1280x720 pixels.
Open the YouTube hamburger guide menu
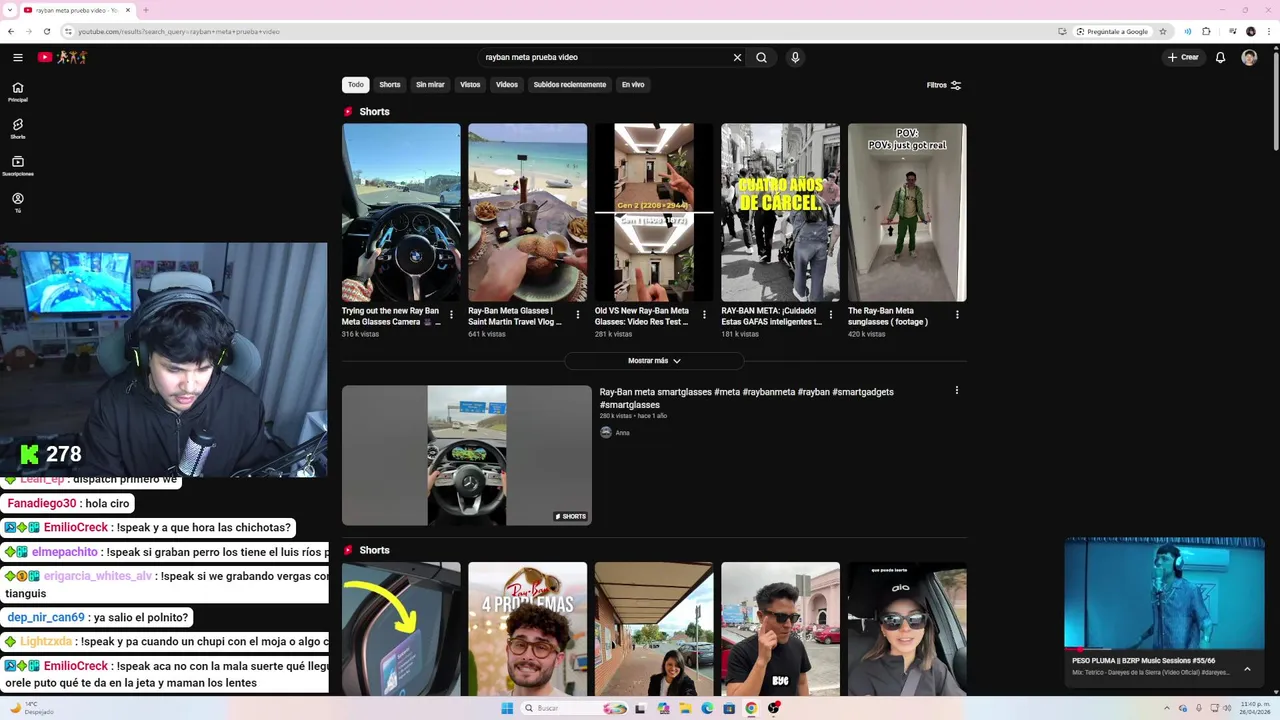tap(17, 57)
